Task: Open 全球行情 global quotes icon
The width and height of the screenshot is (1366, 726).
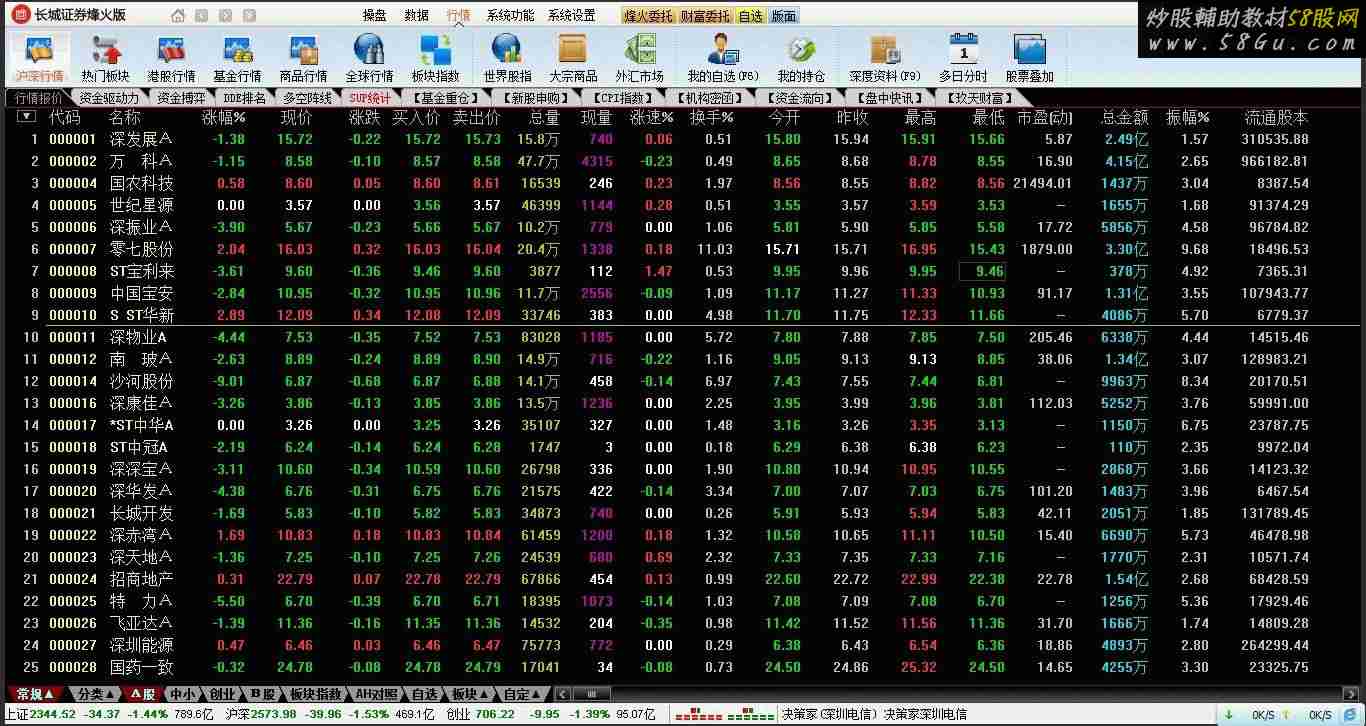Action: point(369,58)
